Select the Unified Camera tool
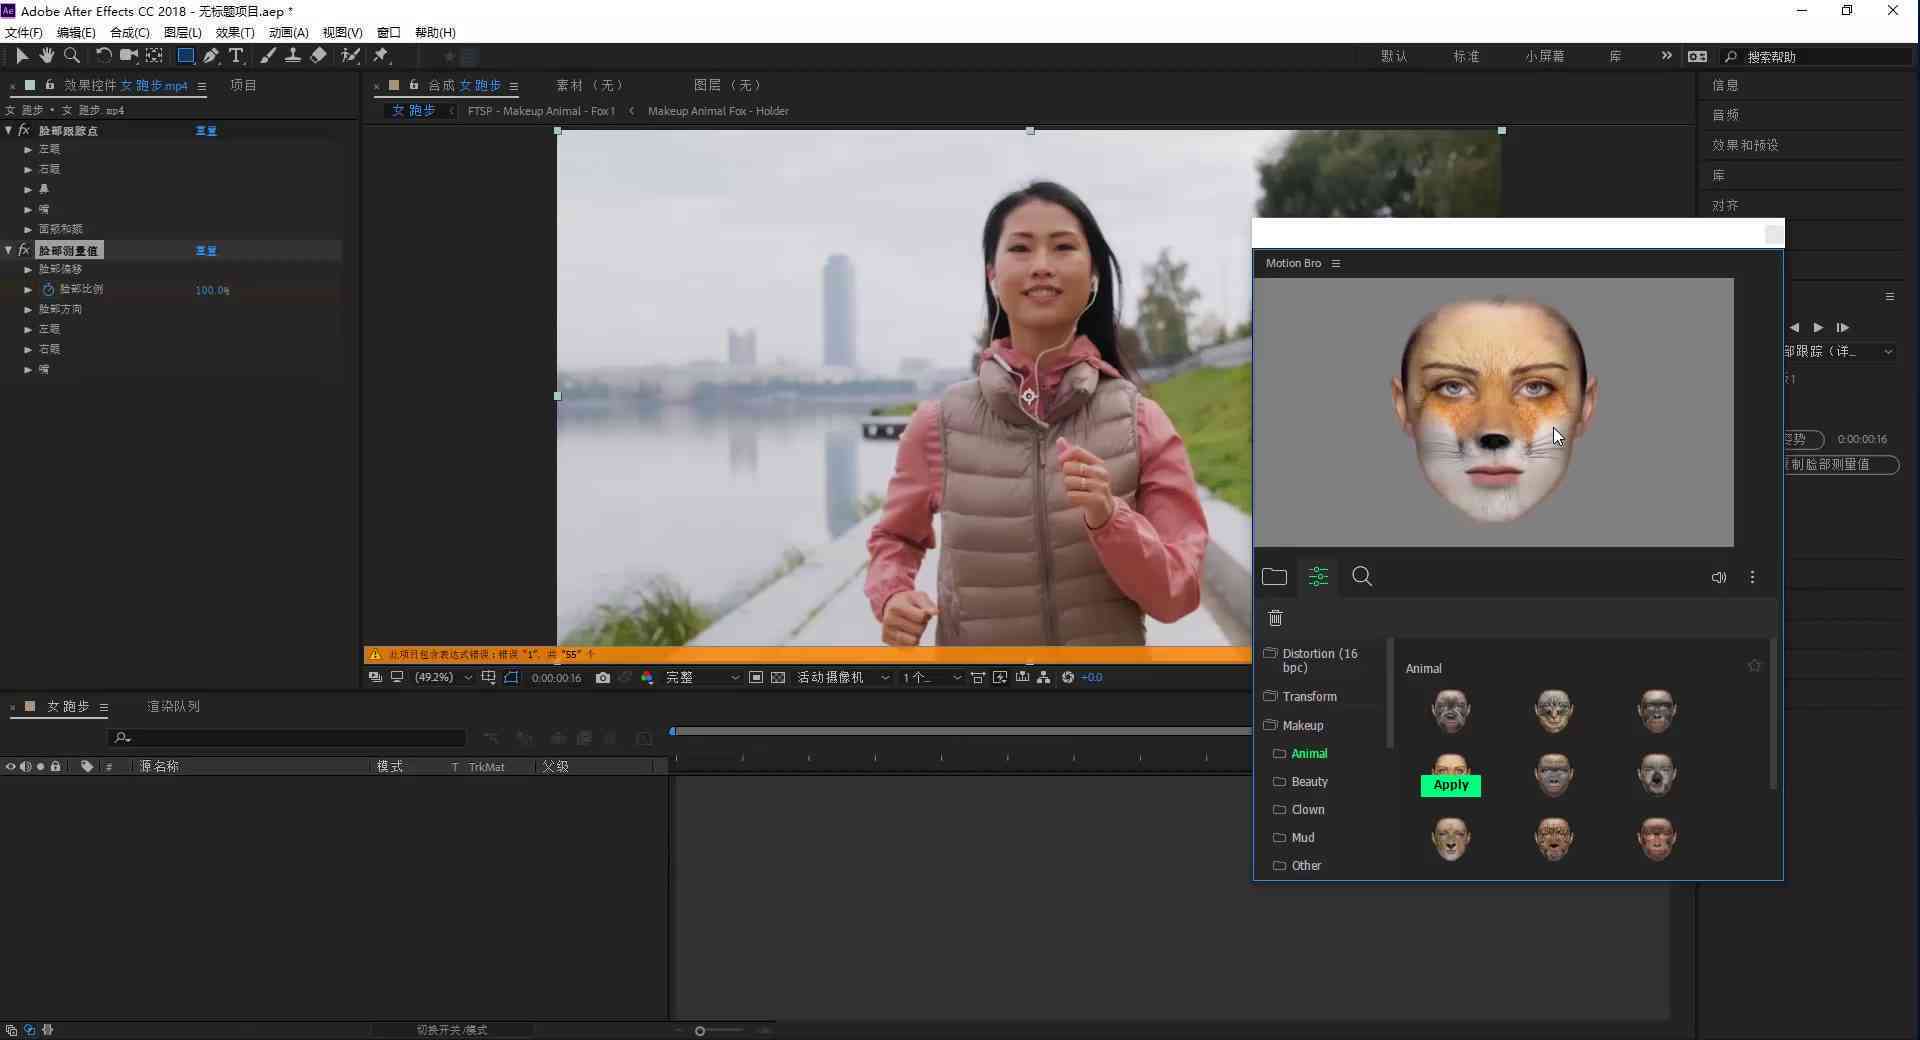The width and height of the screenshot is (1920, 1040). pyautogui.click(x=129, y=56)
